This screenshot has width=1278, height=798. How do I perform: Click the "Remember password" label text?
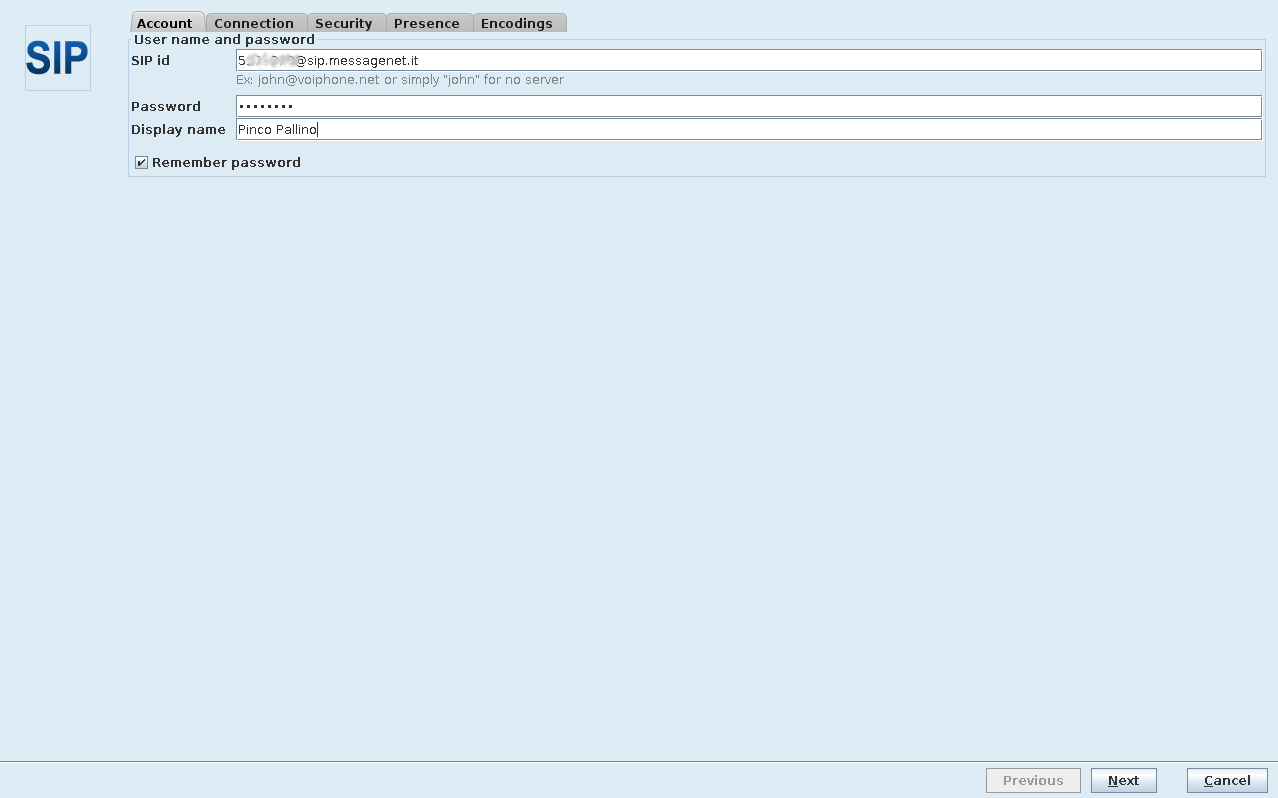pyautogui.click(x=226, y=162)
